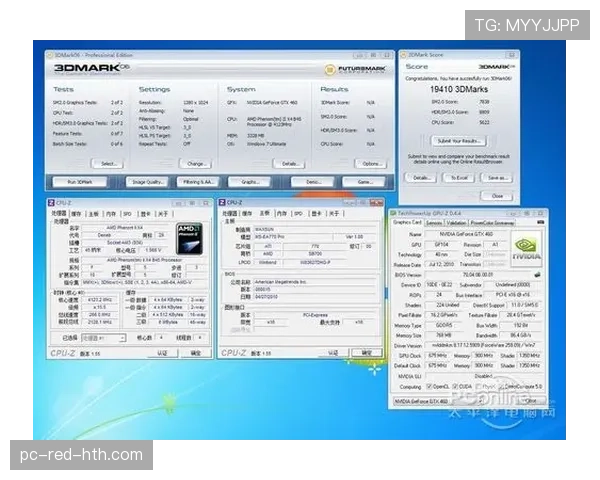Click the "19410 3DMarks" score text
This screenshot has height=480, width=600.
[x=459, y=89]
